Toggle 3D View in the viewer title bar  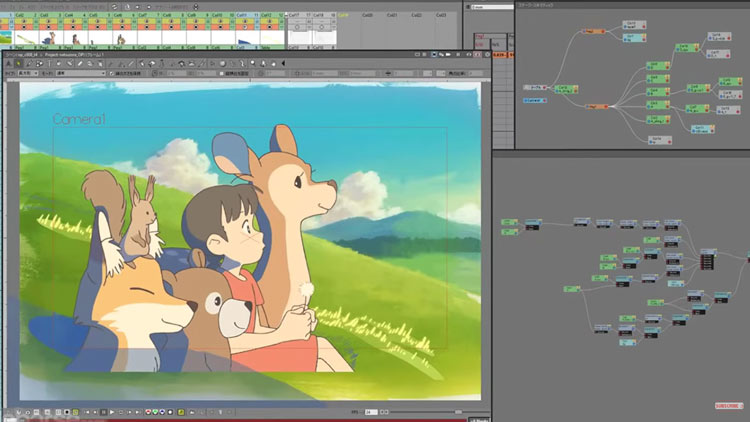[441, 54]
